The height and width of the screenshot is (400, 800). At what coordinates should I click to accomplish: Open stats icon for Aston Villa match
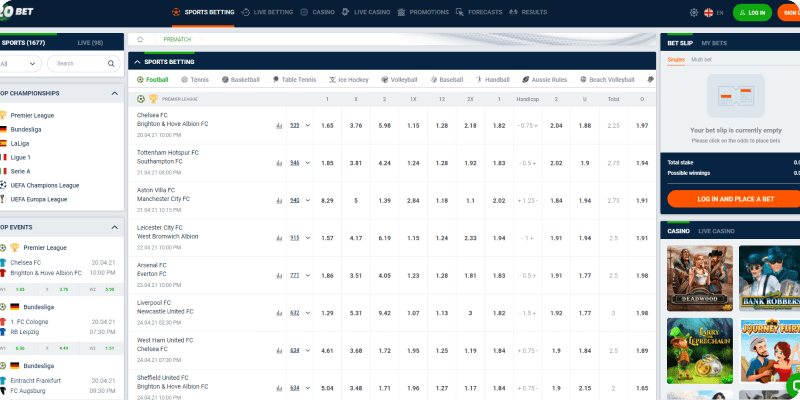pyautogui.click(x=279, y=200)
